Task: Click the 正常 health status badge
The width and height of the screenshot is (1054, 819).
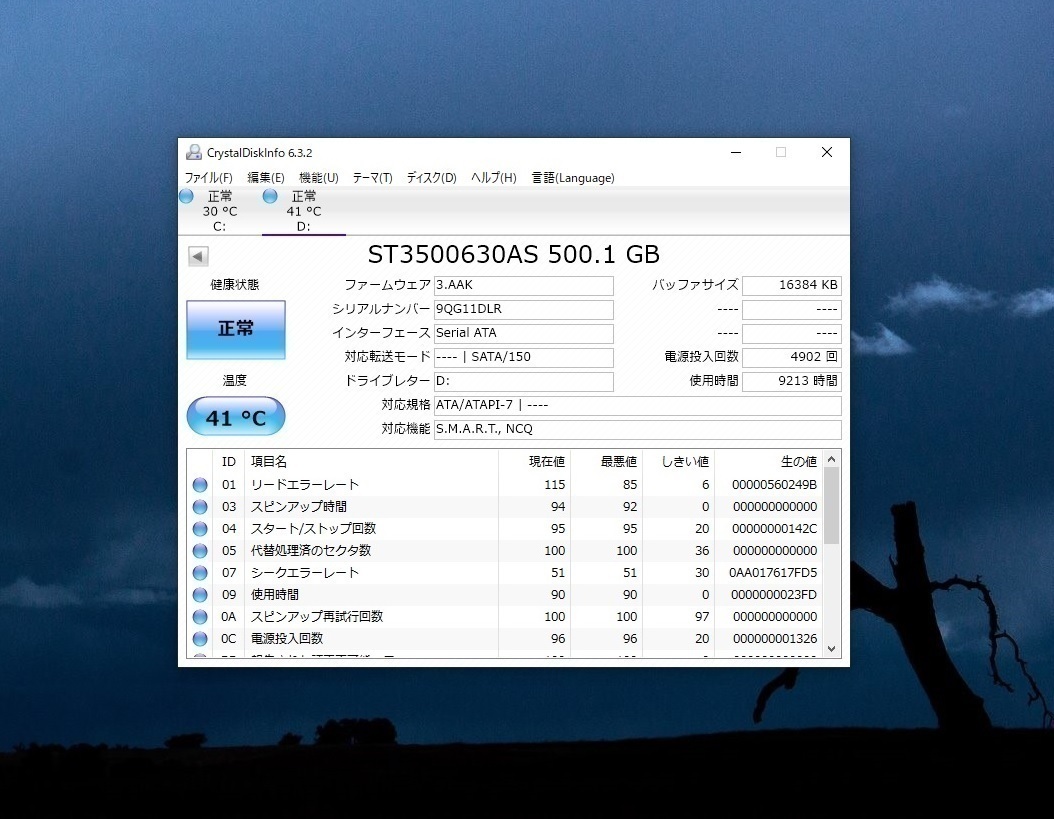Action: pyautogui.click(x=235, y=330)
